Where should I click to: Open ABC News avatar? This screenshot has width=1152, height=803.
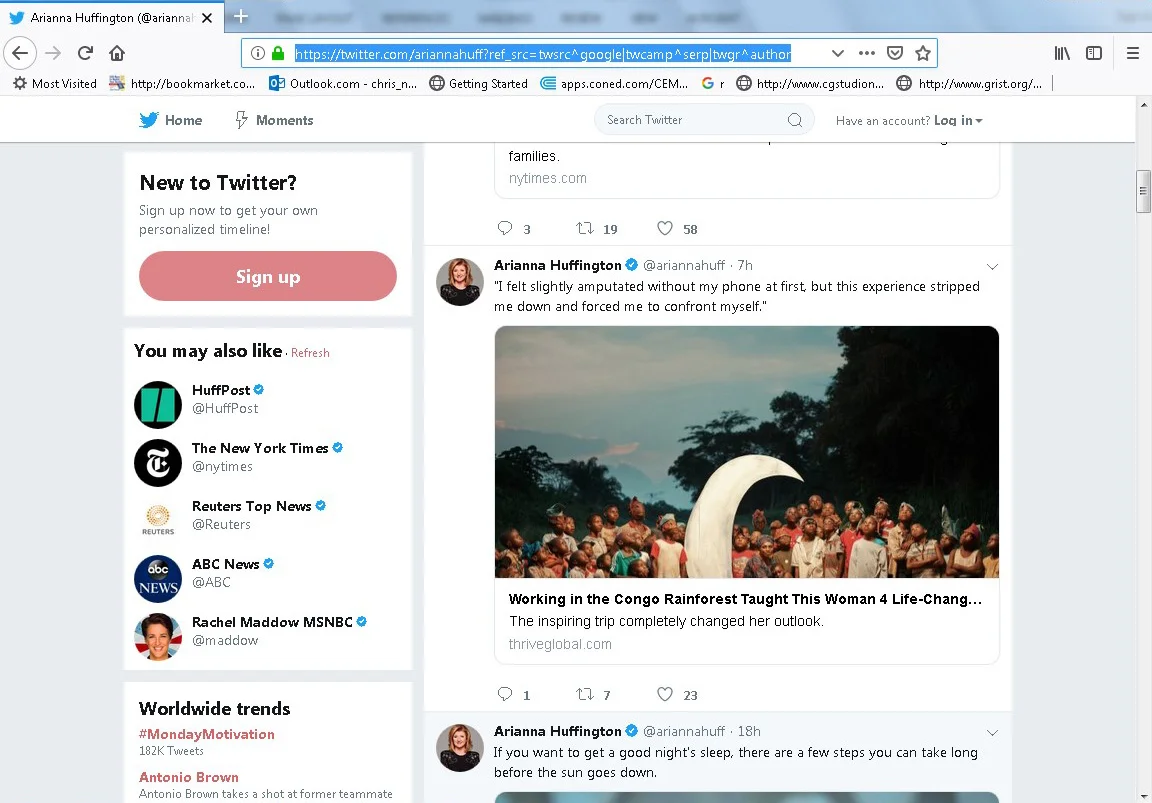(158, 579)
